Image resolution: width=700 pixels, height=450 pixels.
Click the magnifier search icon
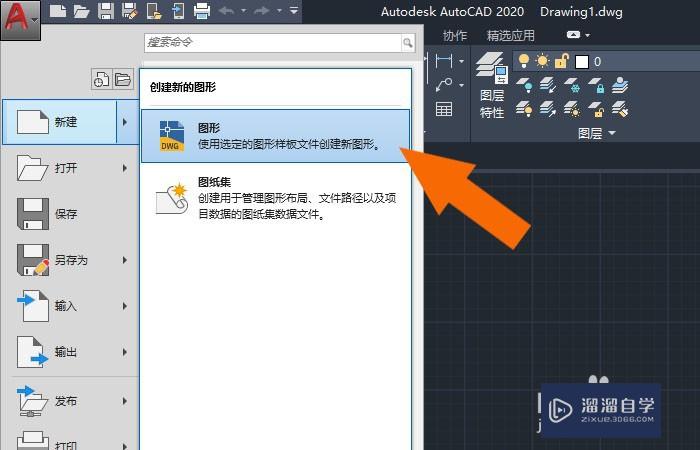[x=408, y=43]
